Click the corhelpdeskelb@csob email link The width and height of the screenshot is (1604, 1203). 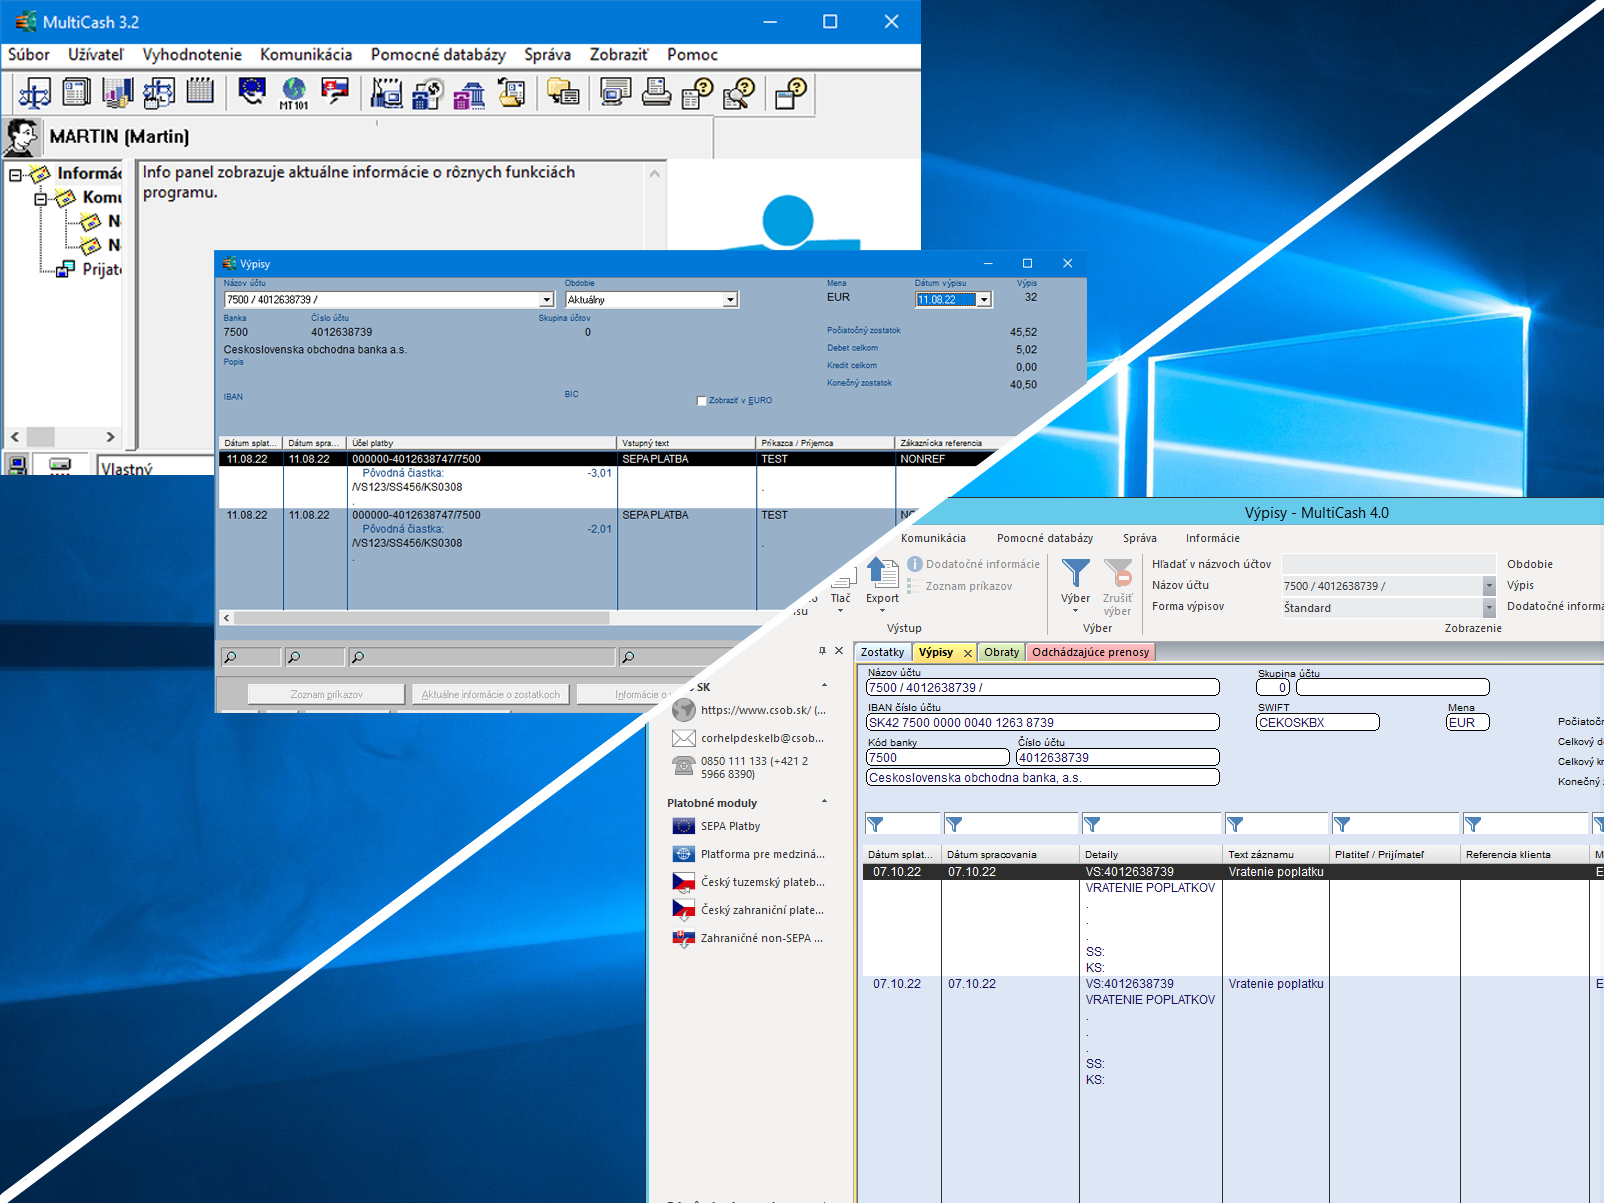pyautogui.click(x=762, y=738)
